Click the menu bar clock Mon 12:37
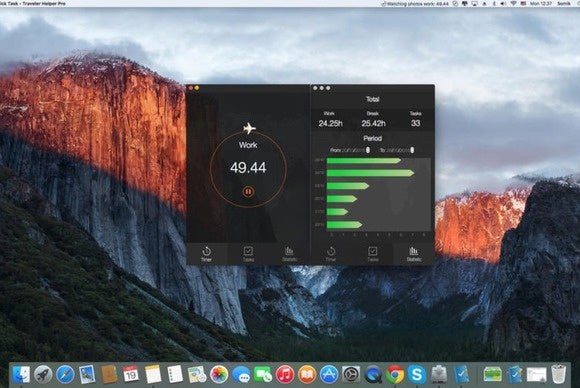This screenshot has height=388, width=580. point(540,3)
